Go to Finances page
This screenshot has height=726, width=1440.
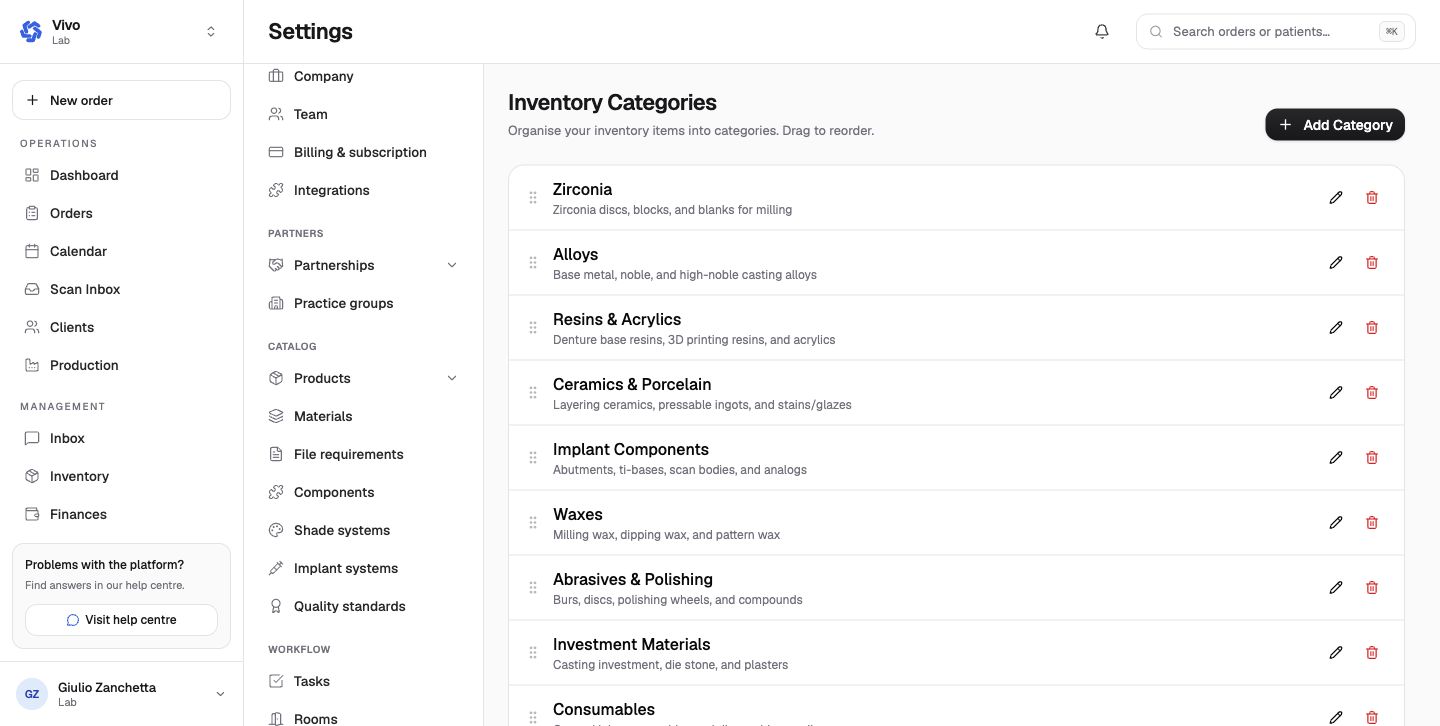click(x=121, y=514)
